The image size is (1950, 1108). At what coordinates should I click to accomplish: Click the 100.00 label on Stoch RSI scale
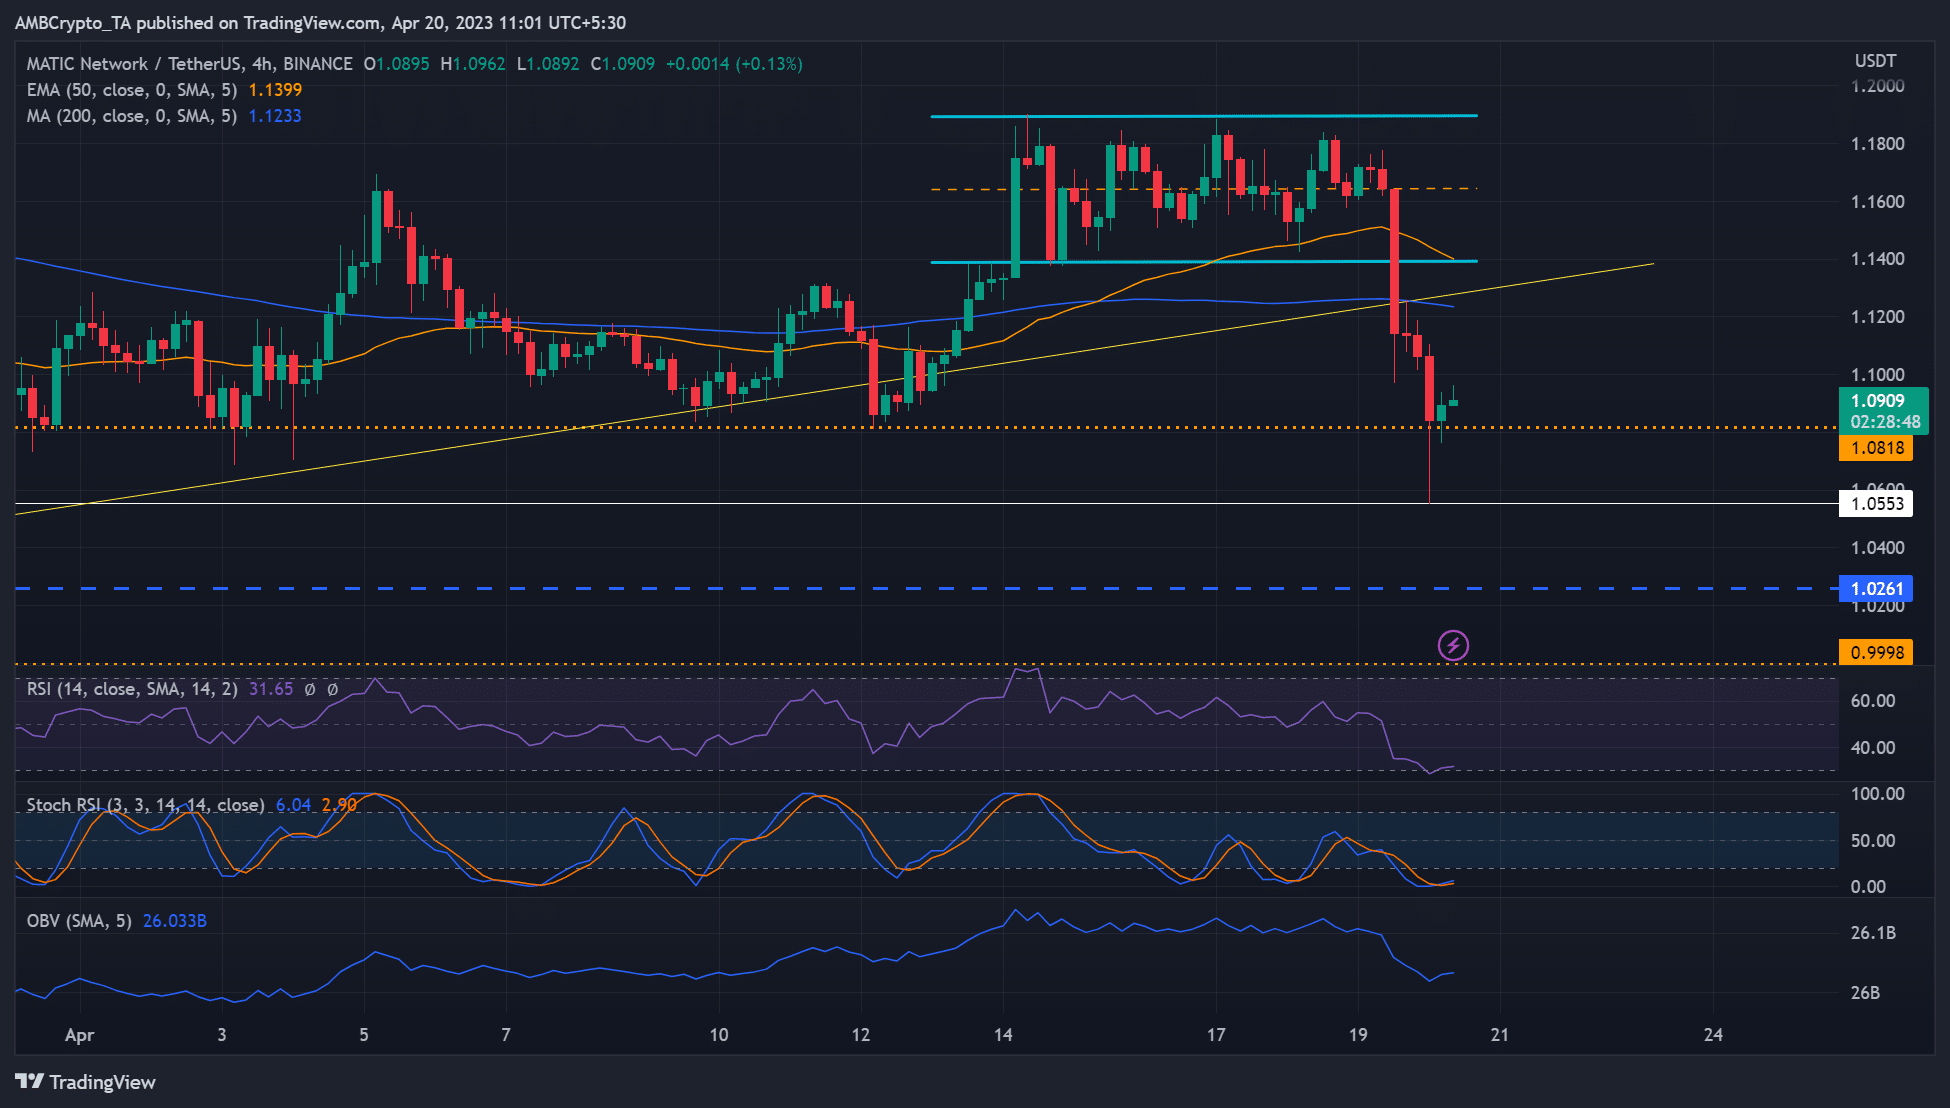(x=1877, y=794)
